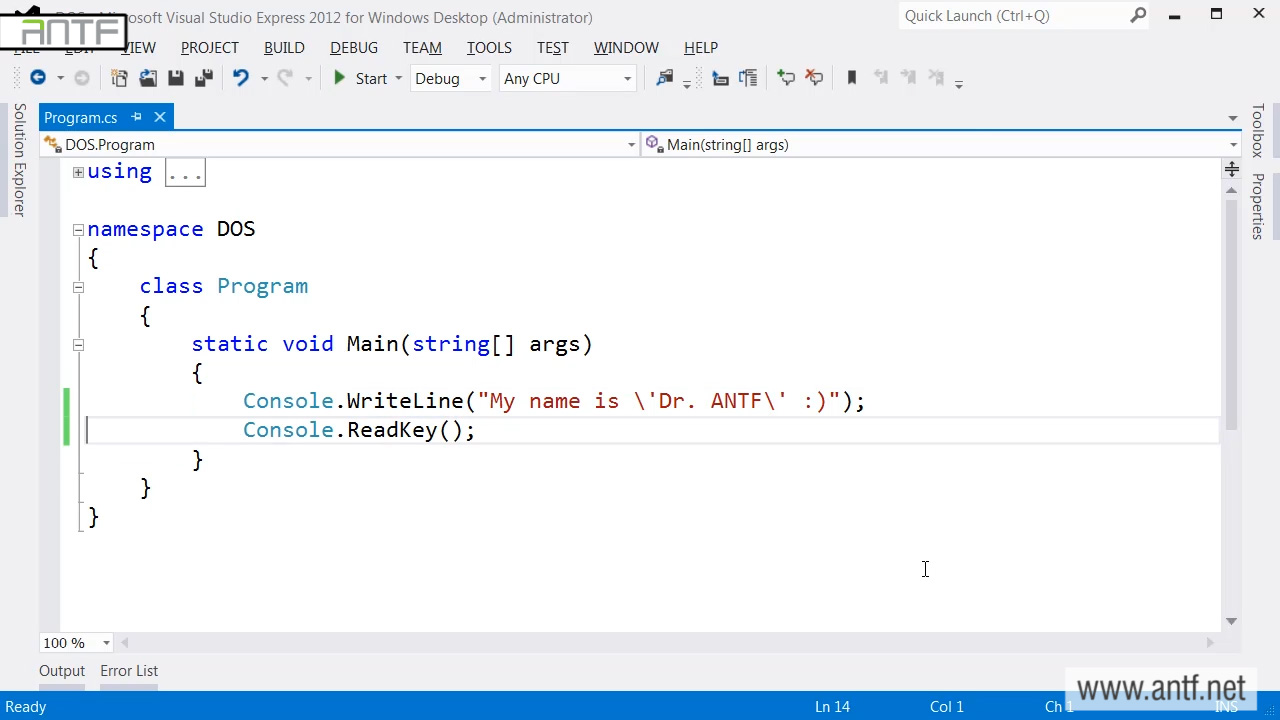Screen dimensions: 1280x720
Task: Undo the last edit using Undo icon
Action: (240, 78)
